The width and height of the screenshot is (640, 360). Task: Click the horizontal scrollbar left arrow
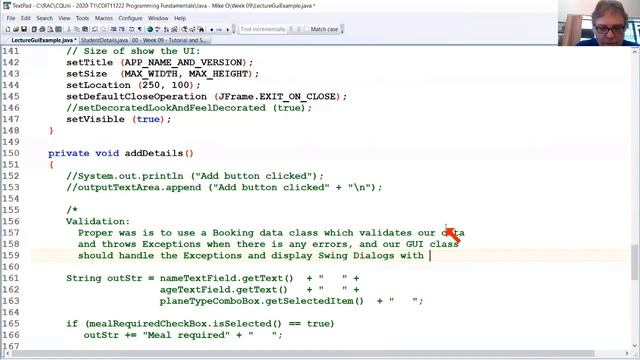[7, 353]
